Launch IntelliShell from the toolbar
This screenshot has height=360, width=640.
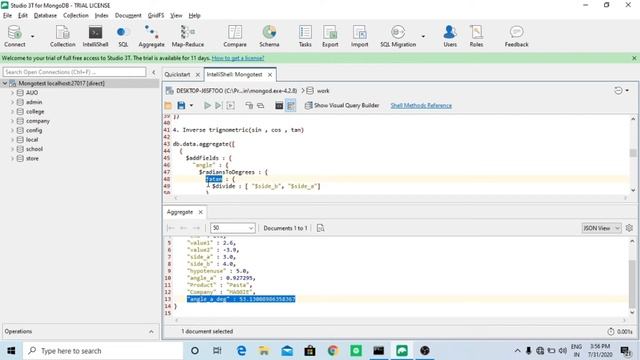click(95, 36)
